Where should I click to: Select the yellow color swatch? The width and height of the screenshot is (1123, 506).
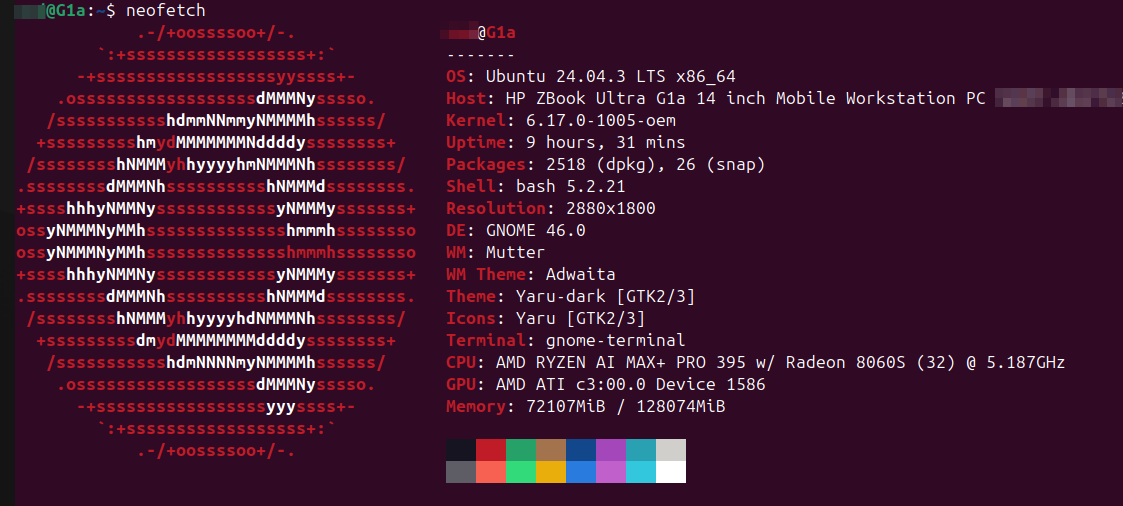pos(551,472)
